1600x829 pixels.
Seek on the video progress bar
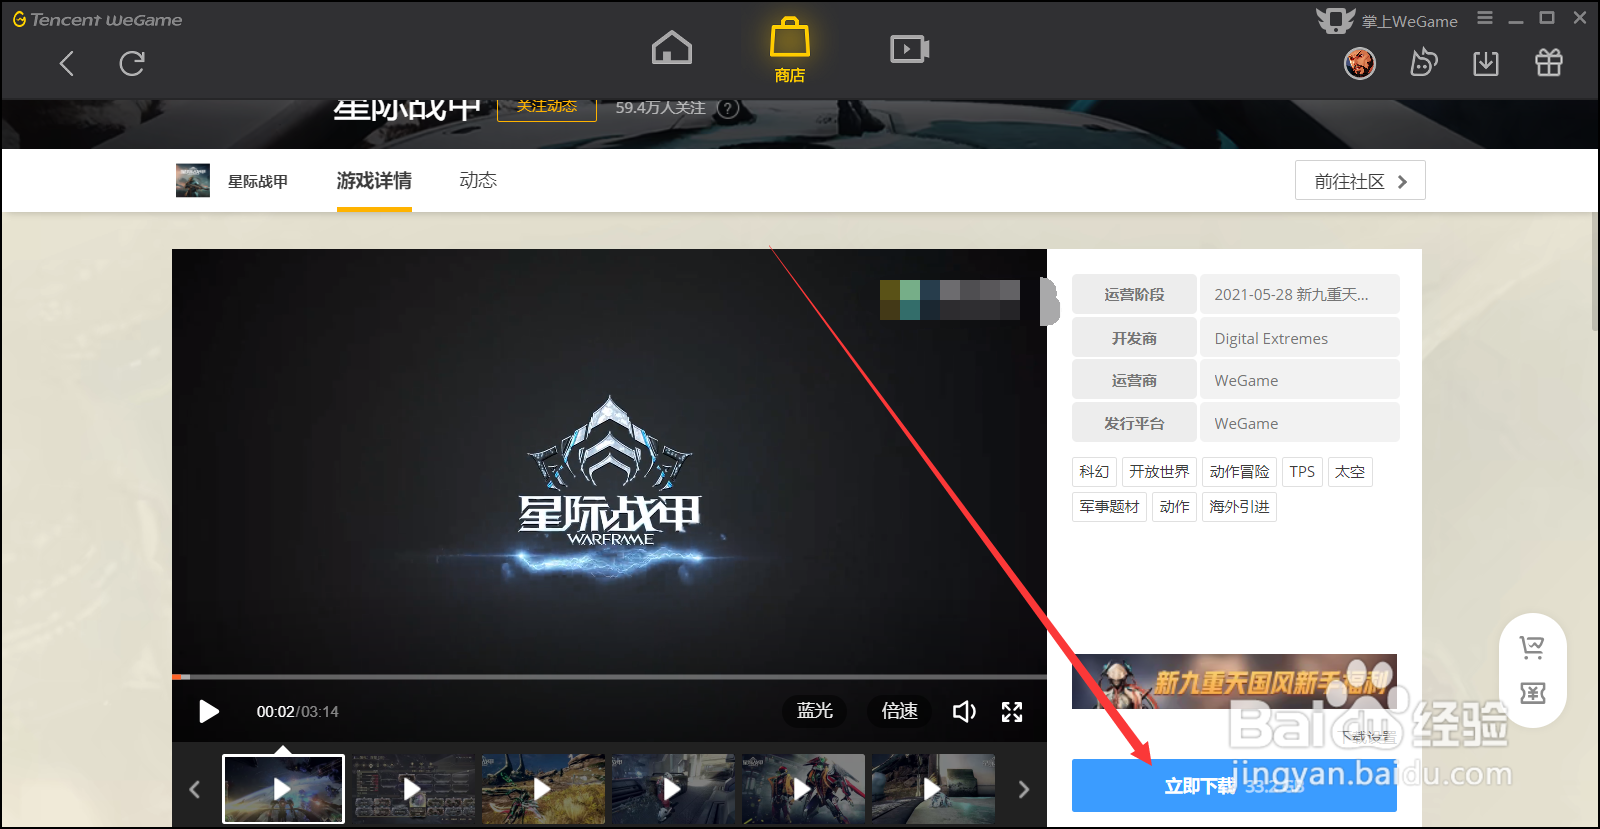point(609,677)
